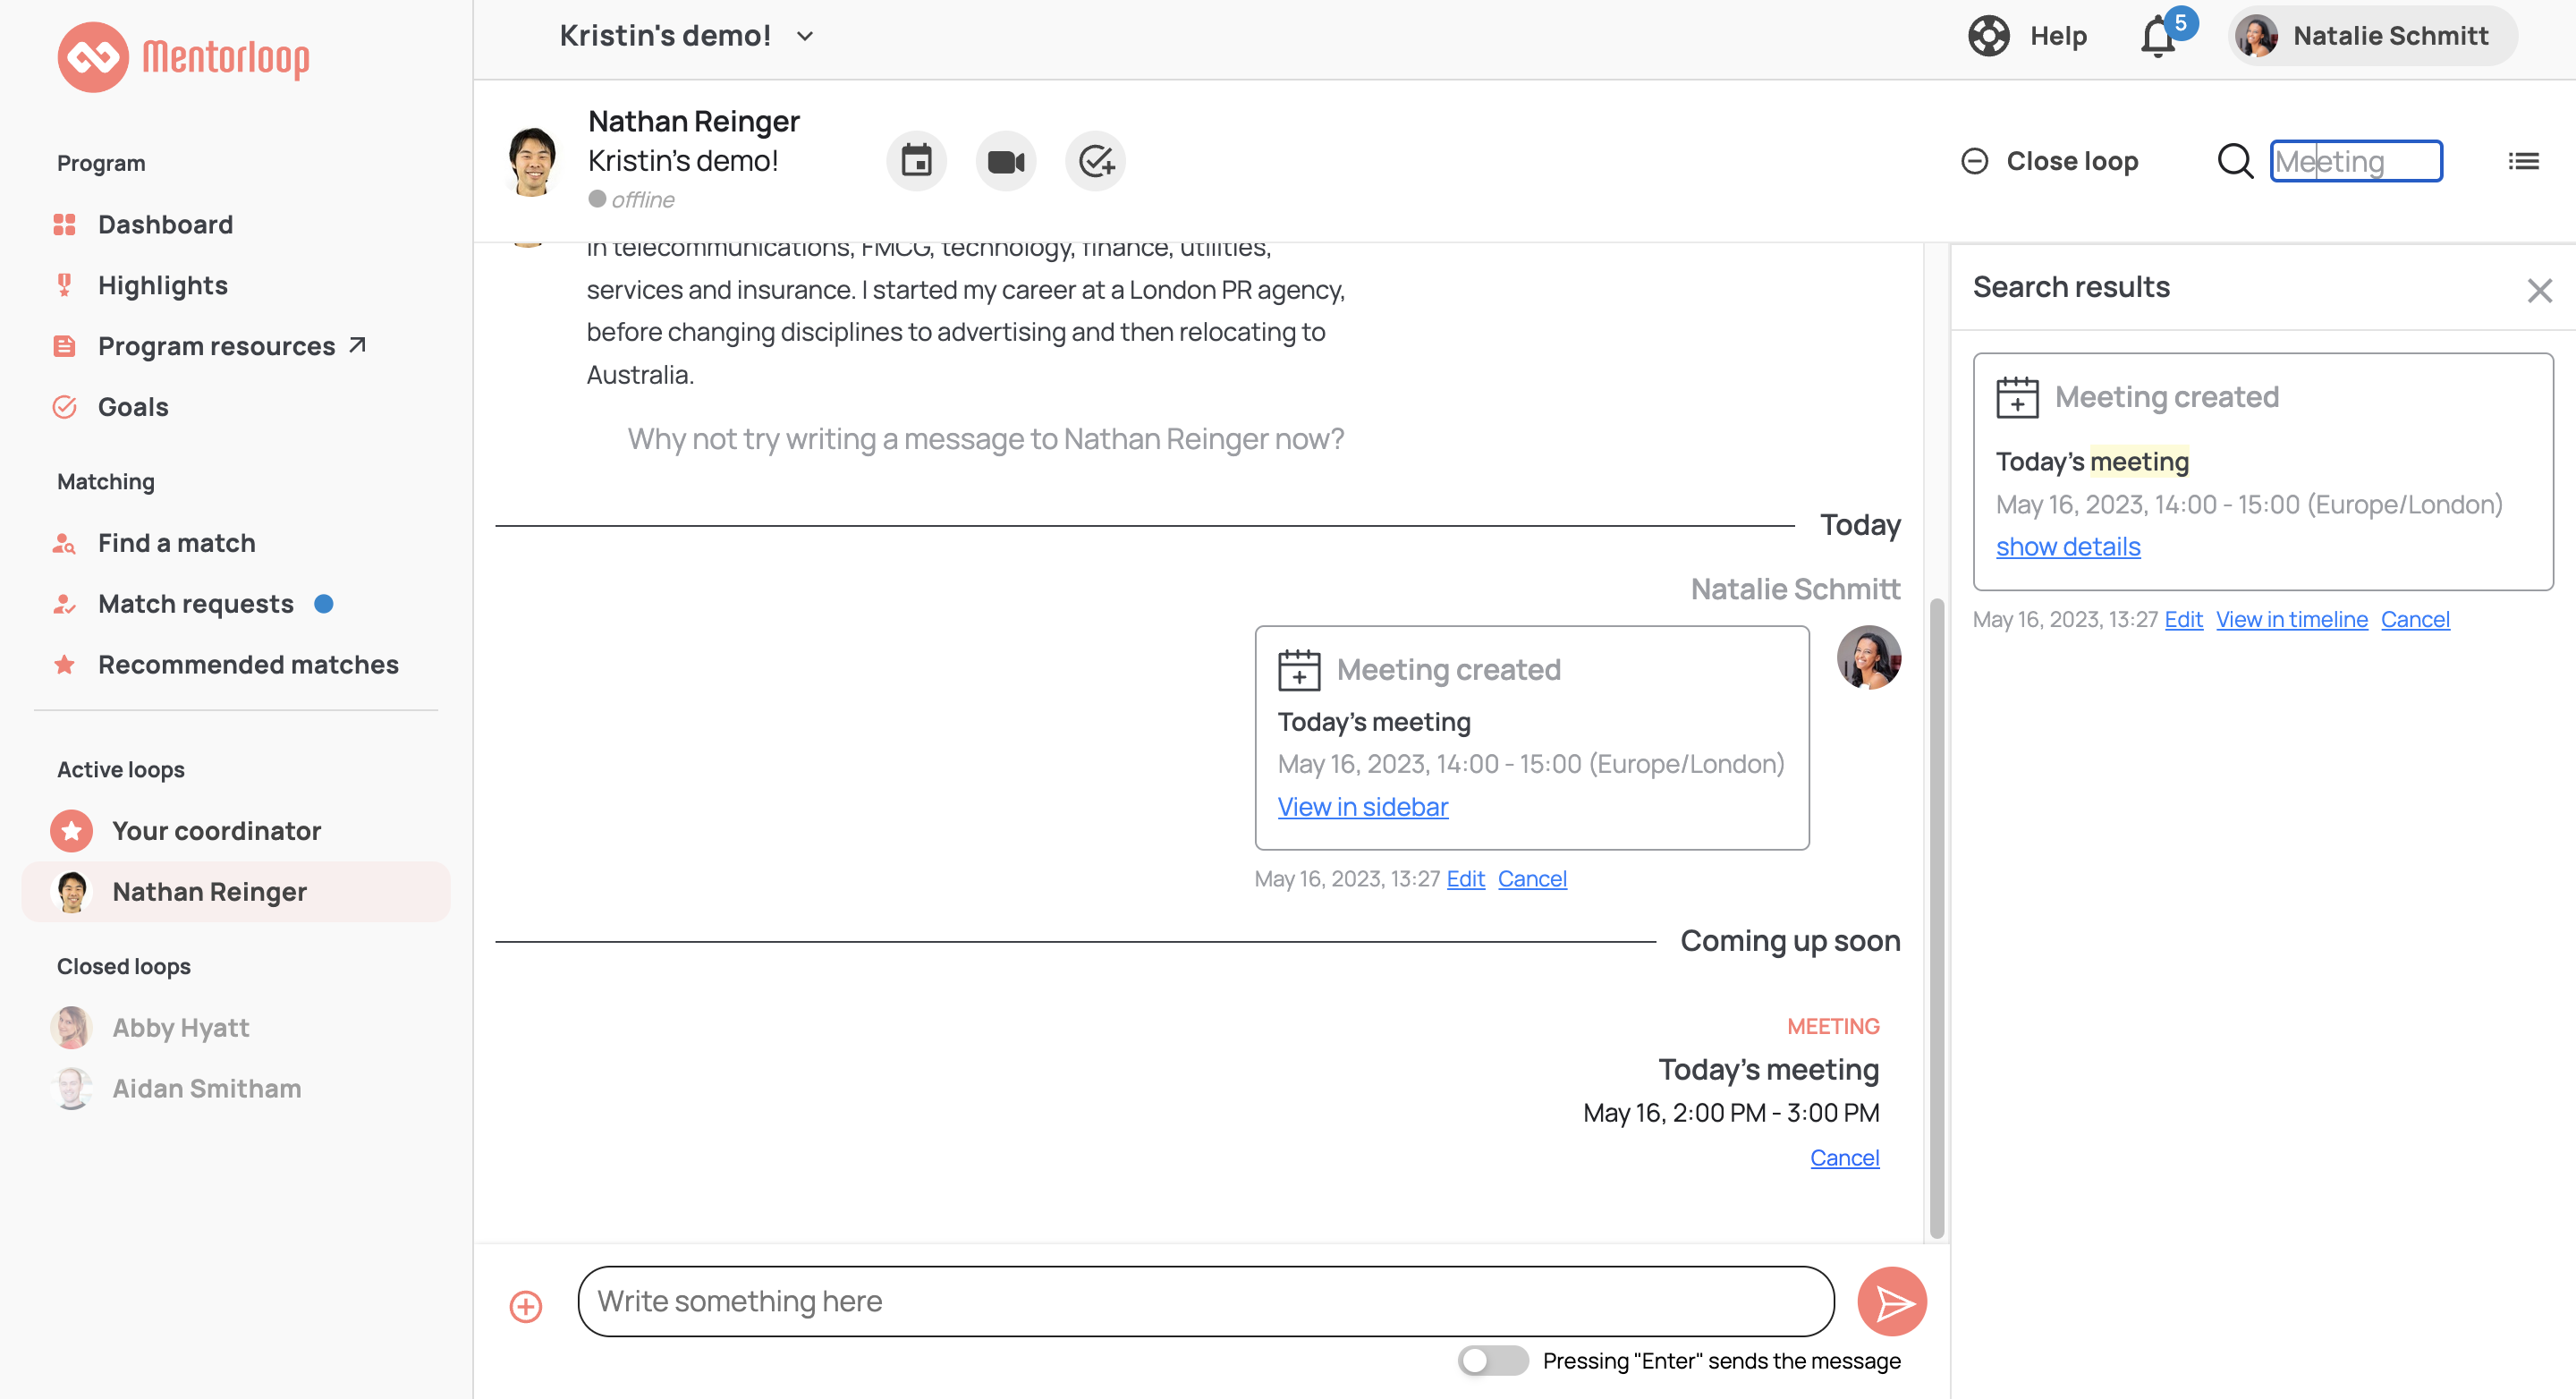This screenshot has width=2576, height=1399.
Task: Go to the Goals page
Action: (132, 407)
